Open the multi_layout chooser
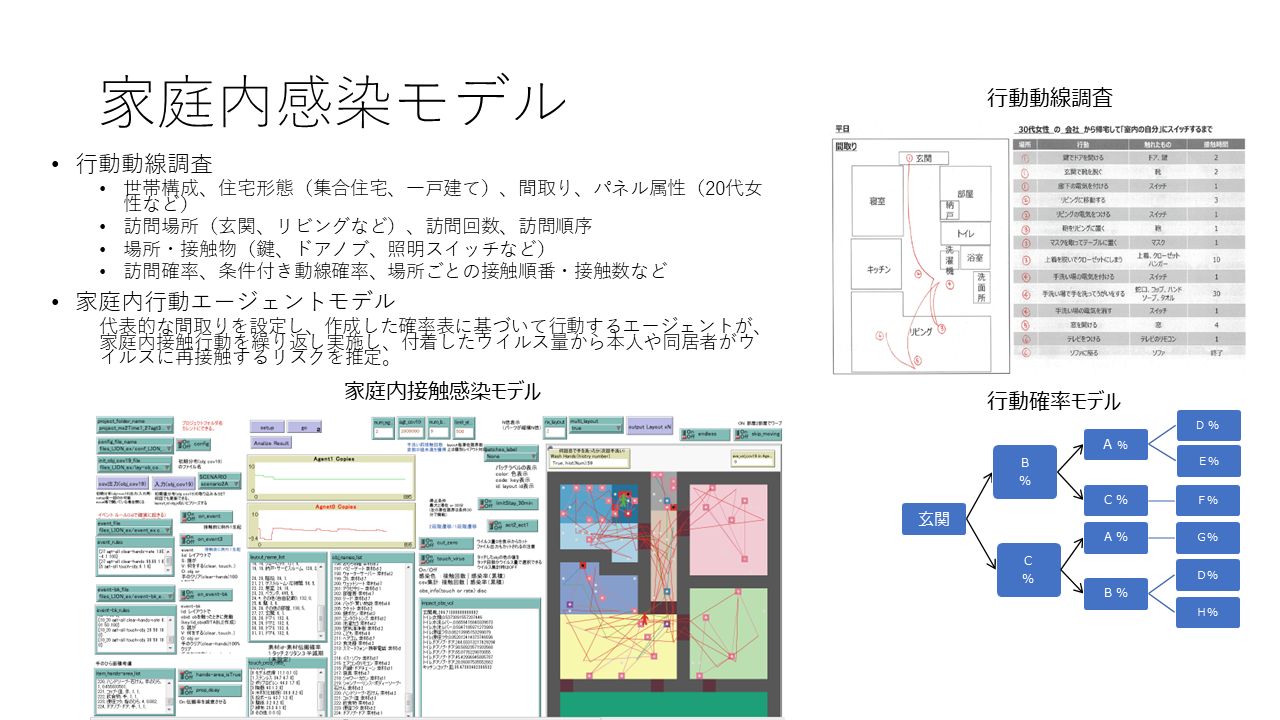Screen dimensions: 1280x720 (596, 425)
